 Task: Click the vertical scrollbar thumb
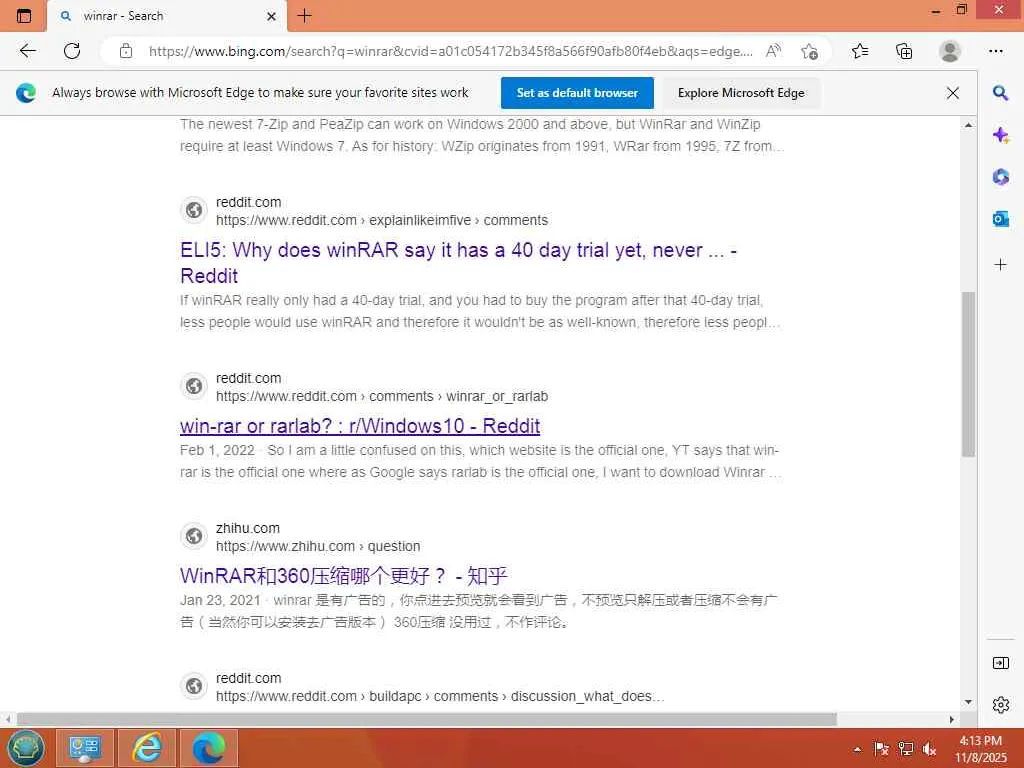[968, 374]
